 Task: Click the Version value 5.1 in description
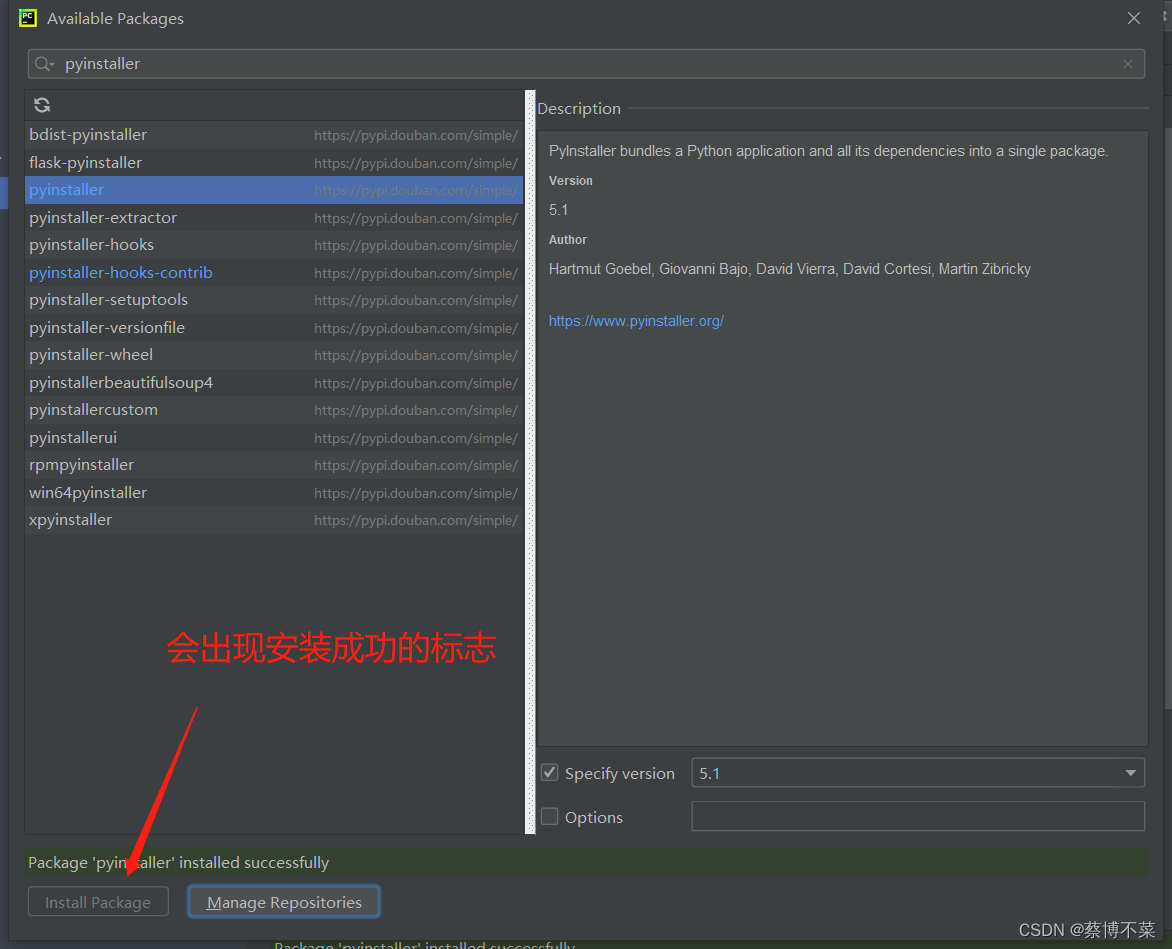[x=558, y=210]
